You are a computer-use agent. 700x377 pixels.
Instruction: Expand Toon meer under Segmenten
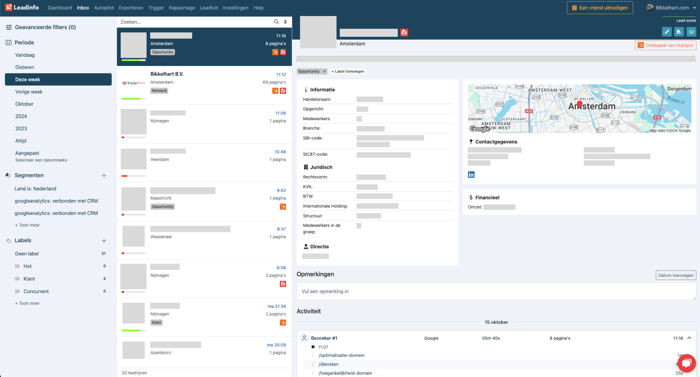(28, 225)
